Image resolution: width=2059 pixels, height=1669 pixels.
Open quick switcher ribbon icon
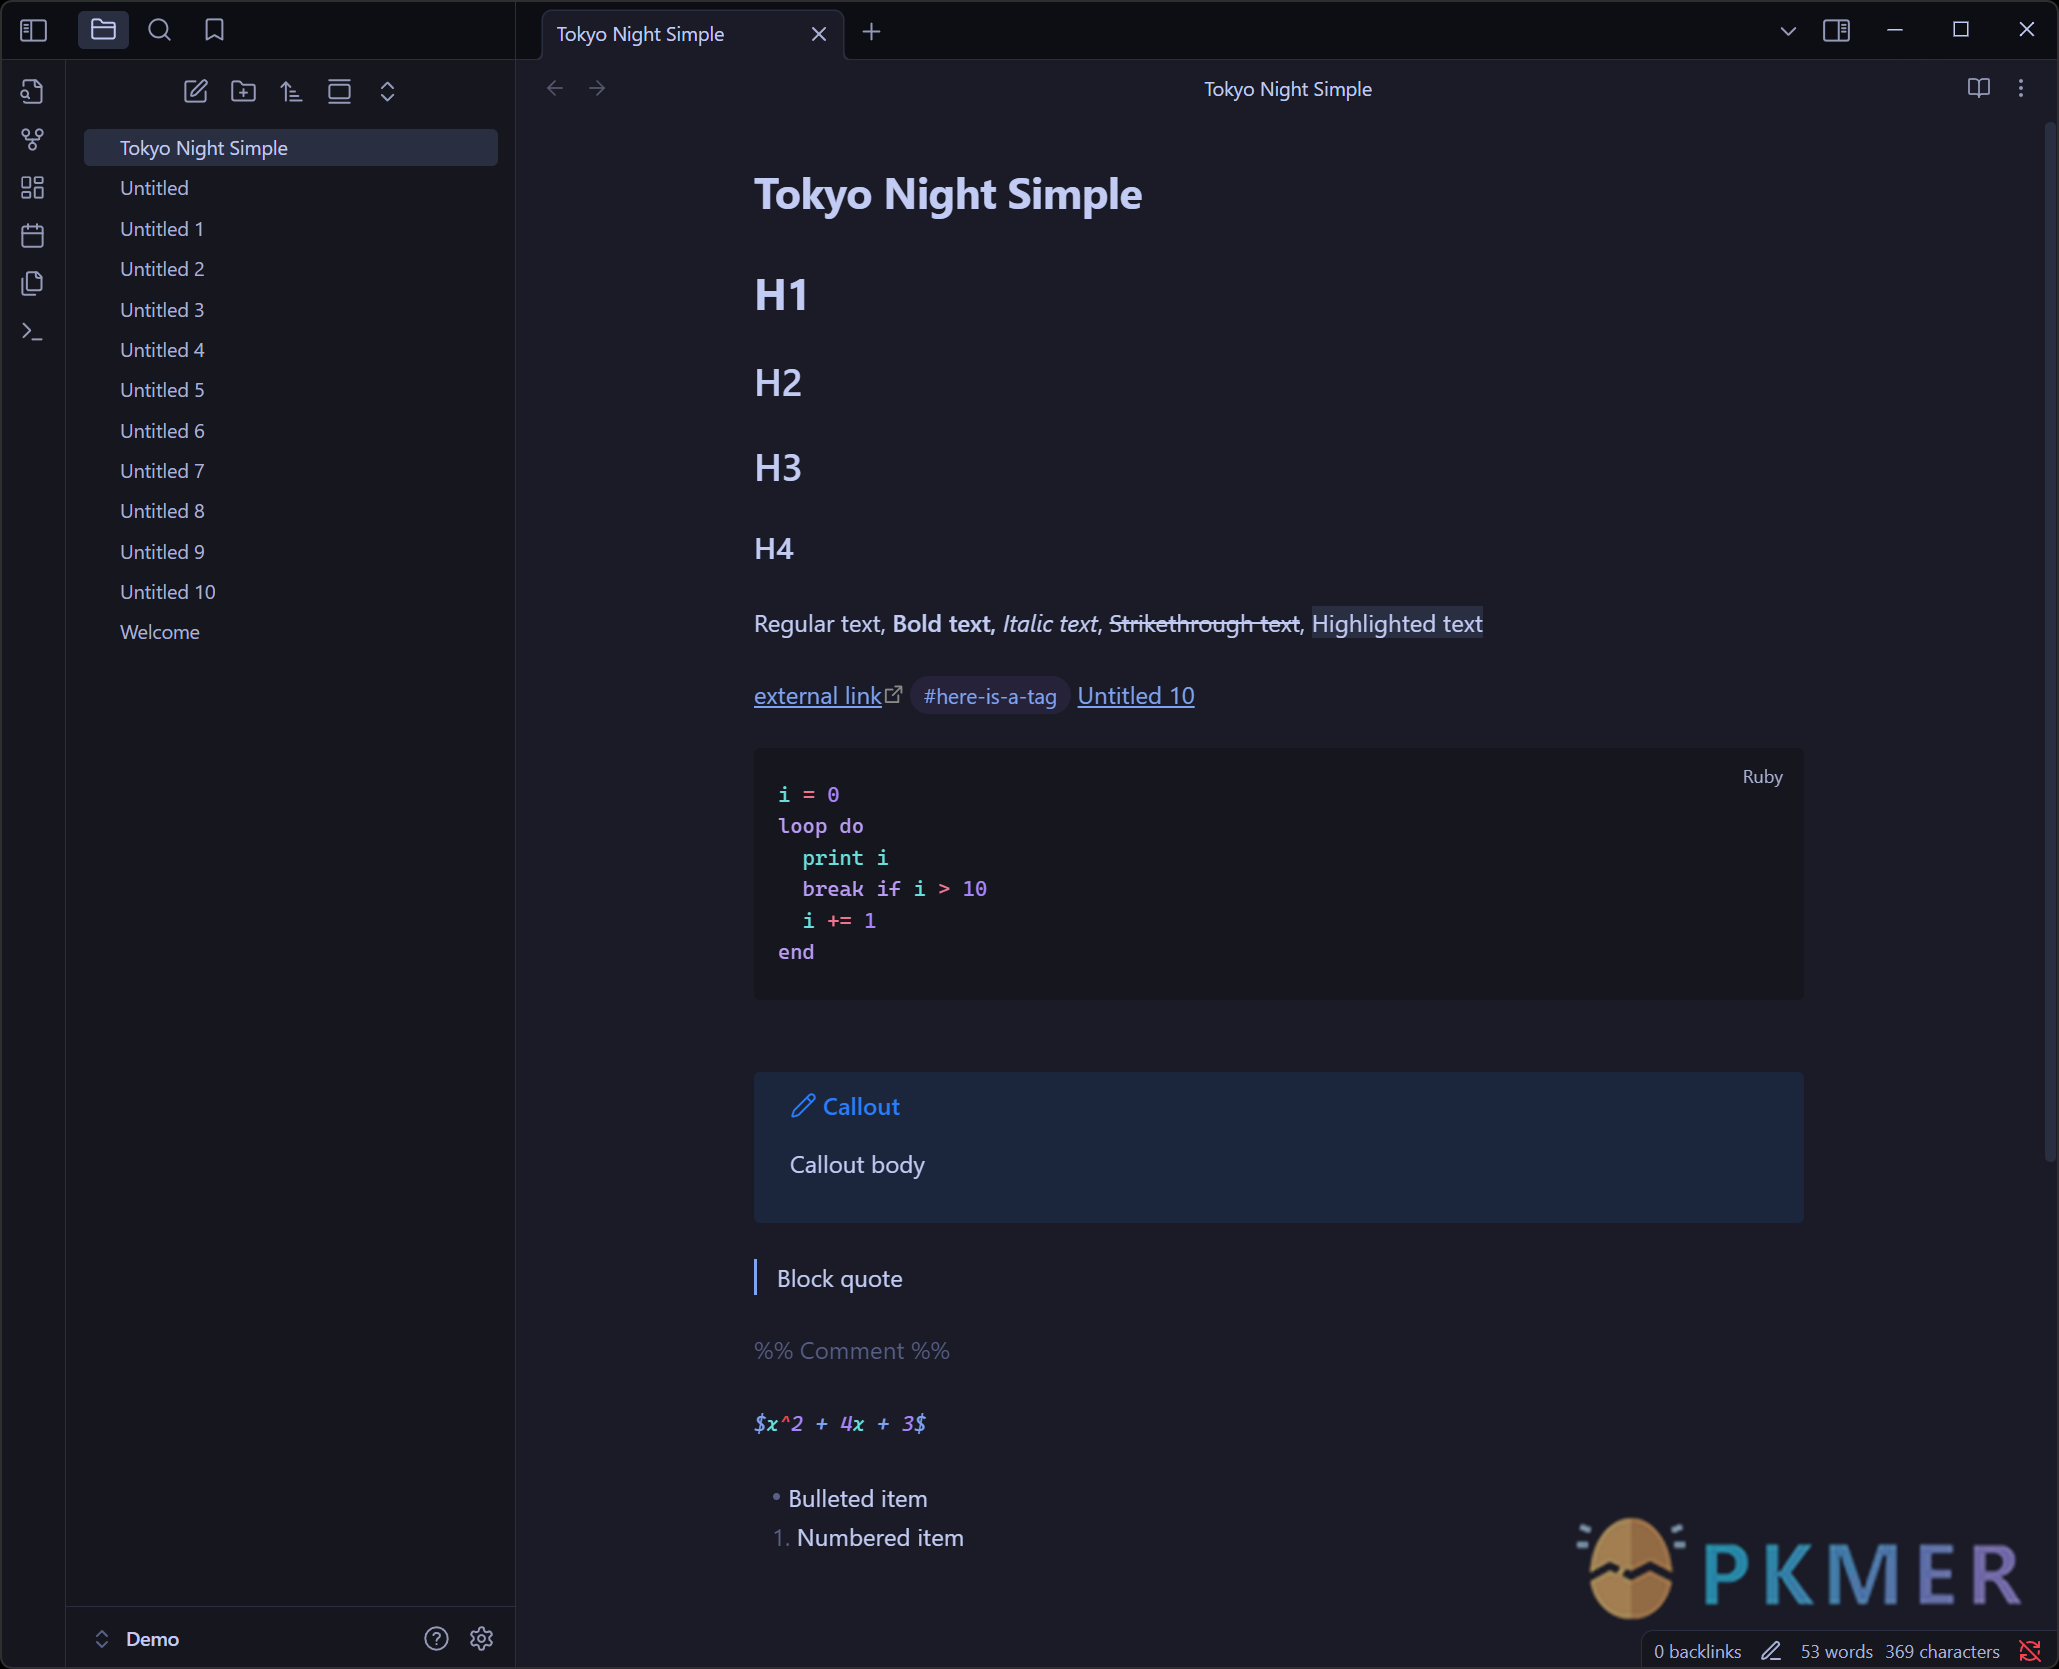pyautogui.click(x=32, y=91)
